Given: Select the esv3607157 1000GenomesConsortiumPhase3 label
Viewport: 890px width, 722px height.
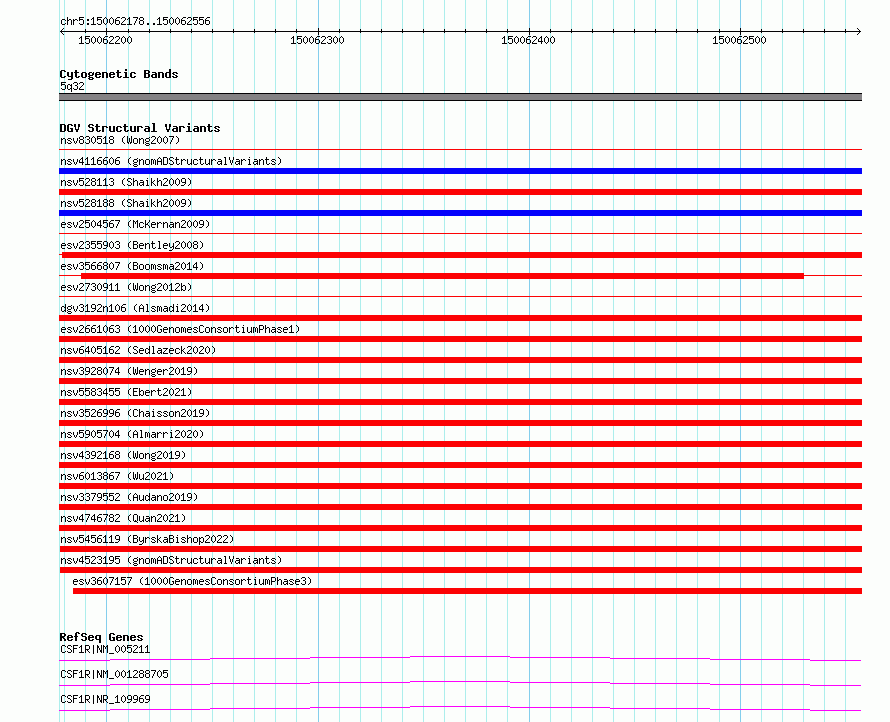Looking at the screenshot, I should coord(192,581).
